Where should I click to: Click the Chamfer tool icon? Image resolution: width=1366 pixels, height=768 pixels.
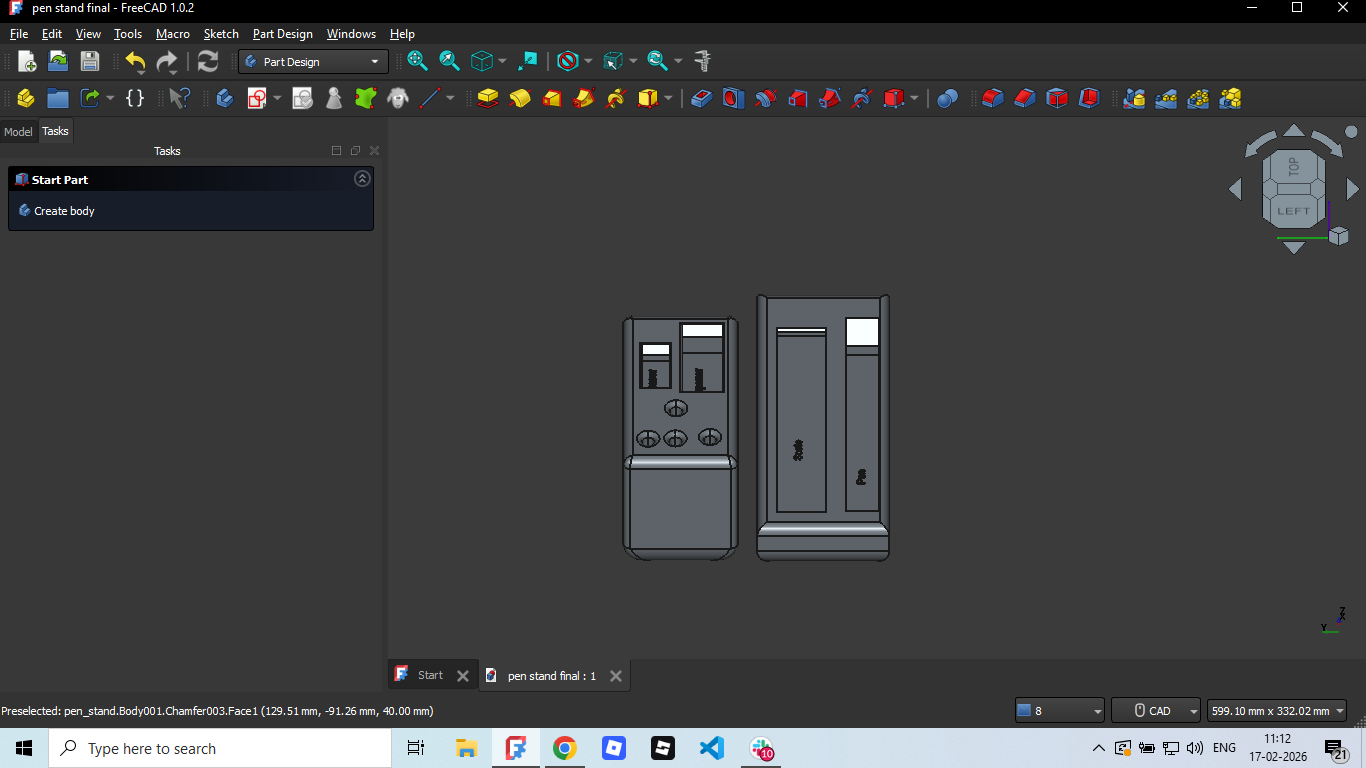pos(1025,98)
